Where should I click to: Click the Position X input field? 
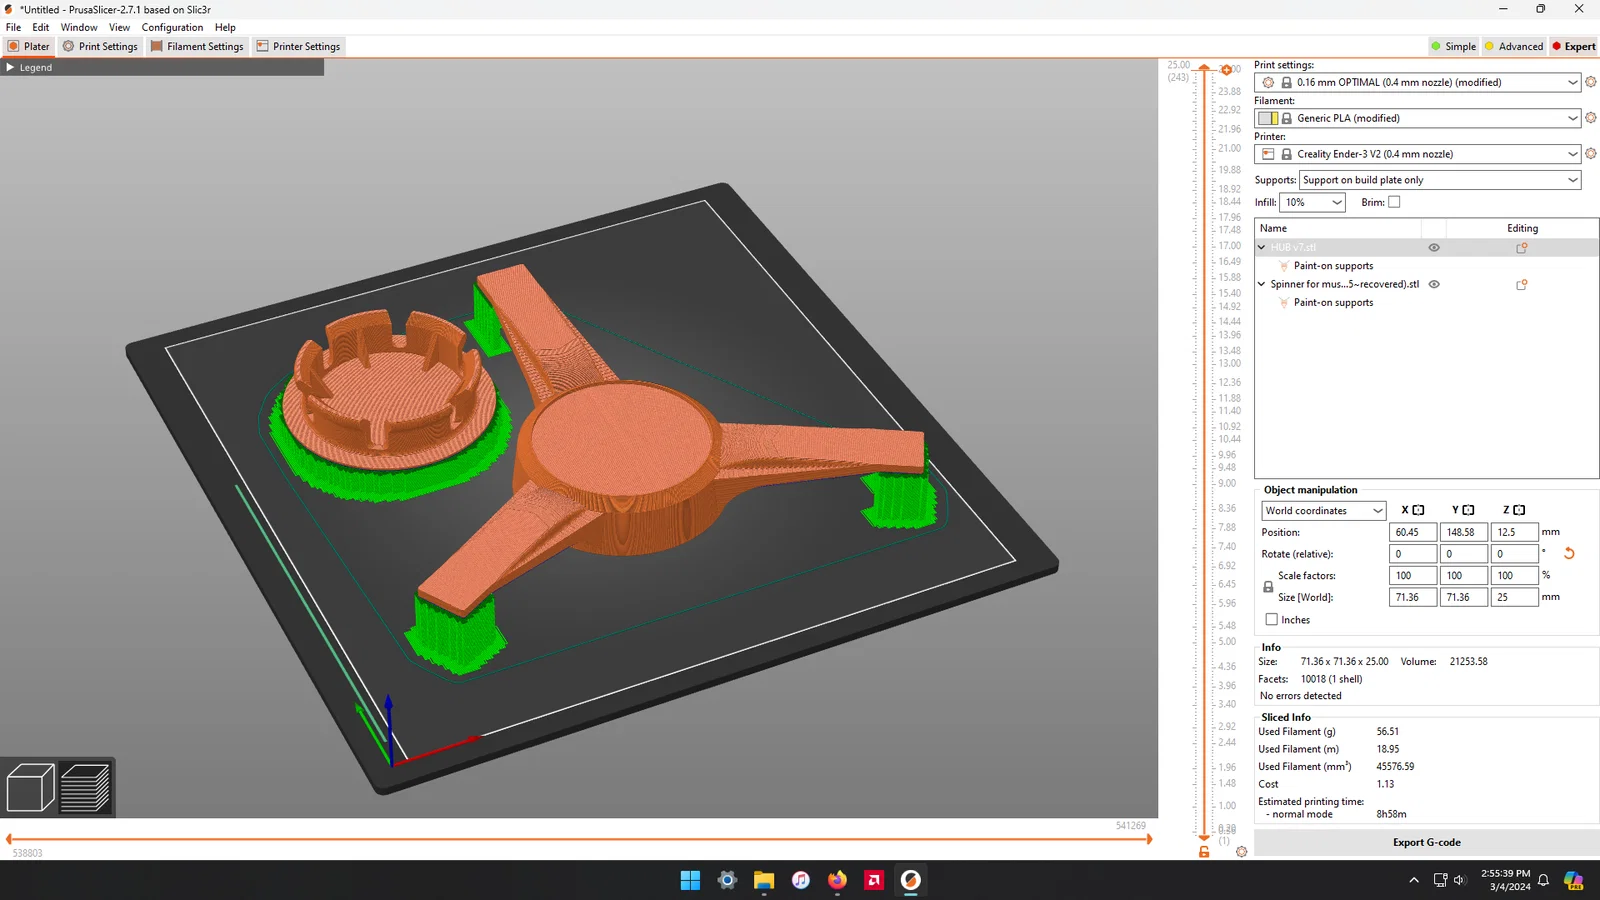point(1412,533)
